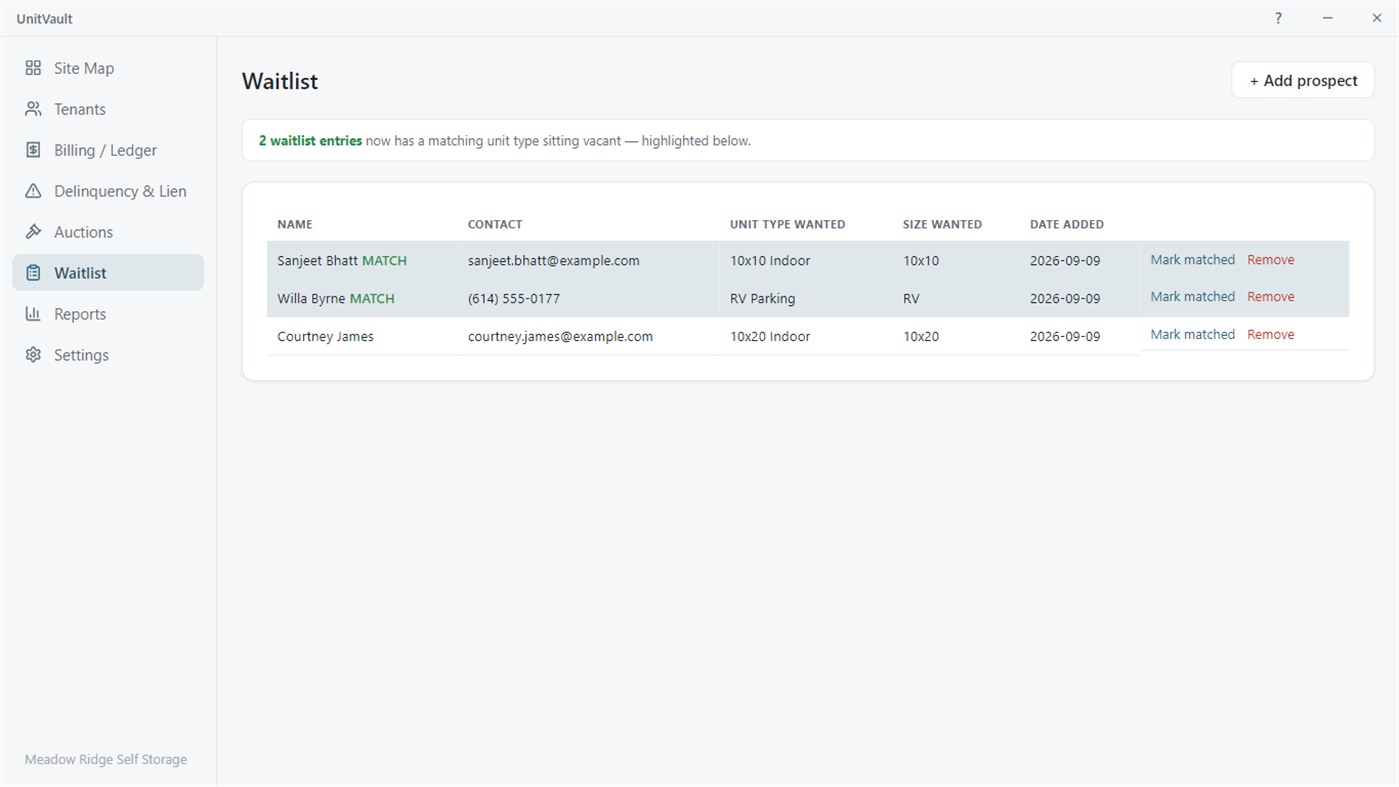Click the Auctions gavel icon

(33, 232)
